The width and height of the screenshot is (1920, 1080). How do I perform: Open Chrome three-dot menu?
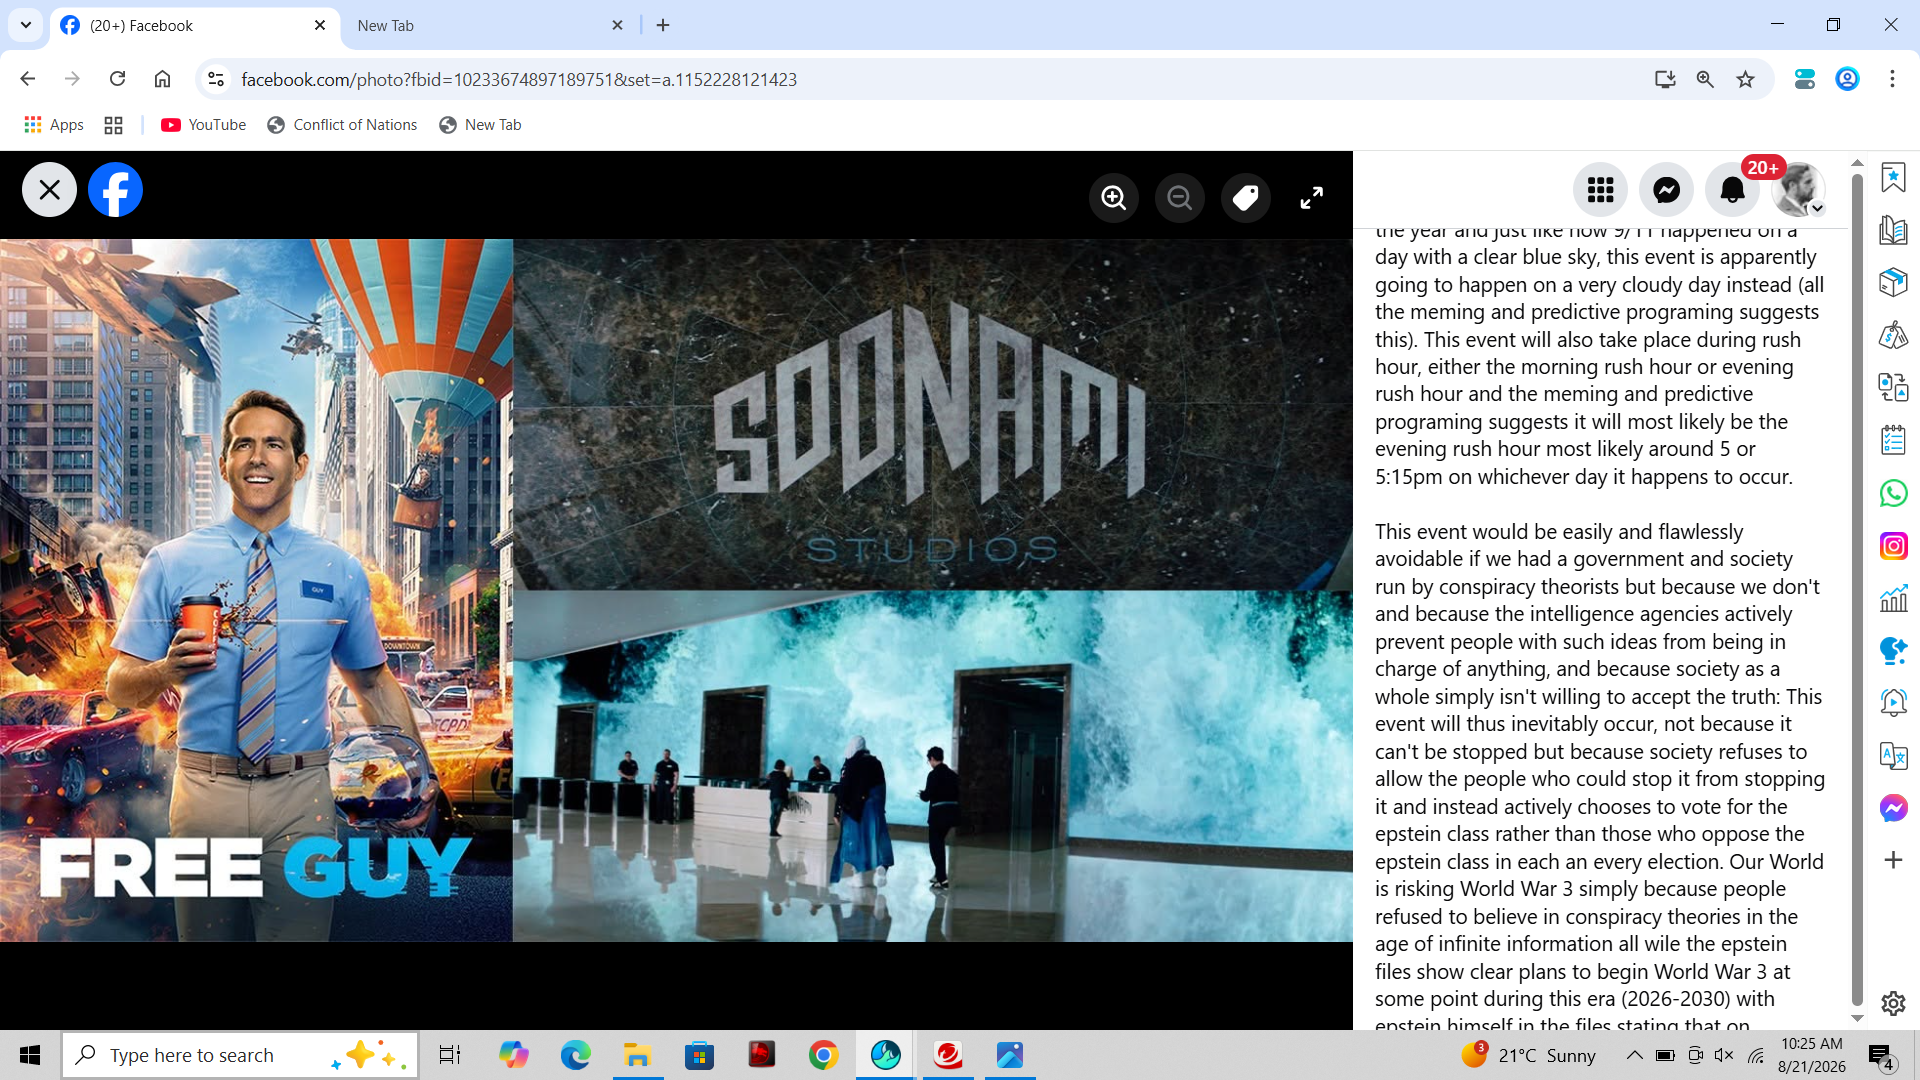pos(1892,79)
